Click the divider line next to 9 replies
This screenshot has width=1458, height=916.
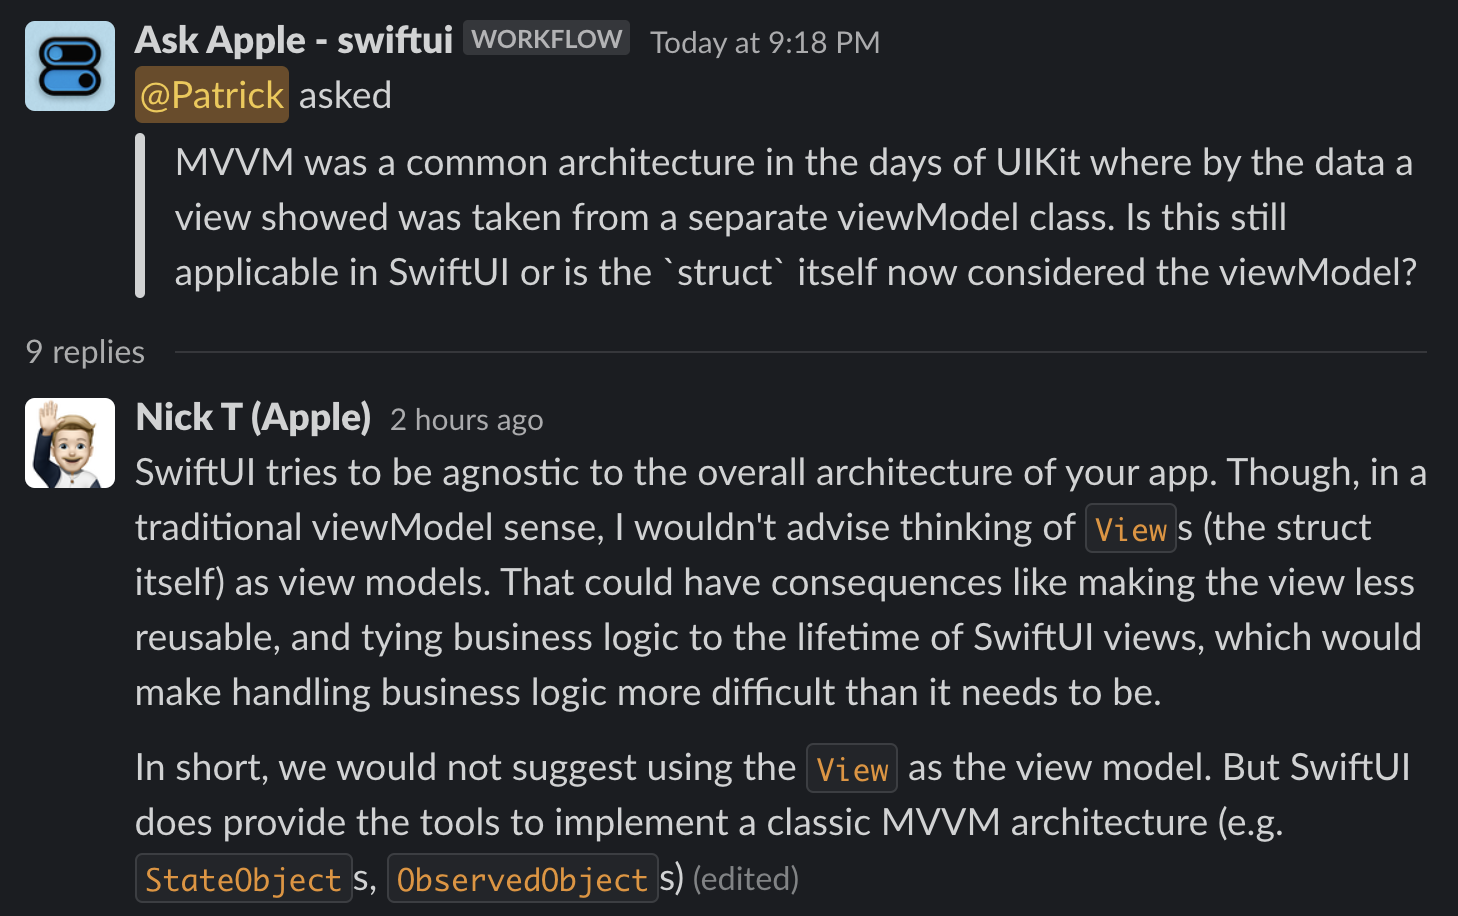[800, 352]
